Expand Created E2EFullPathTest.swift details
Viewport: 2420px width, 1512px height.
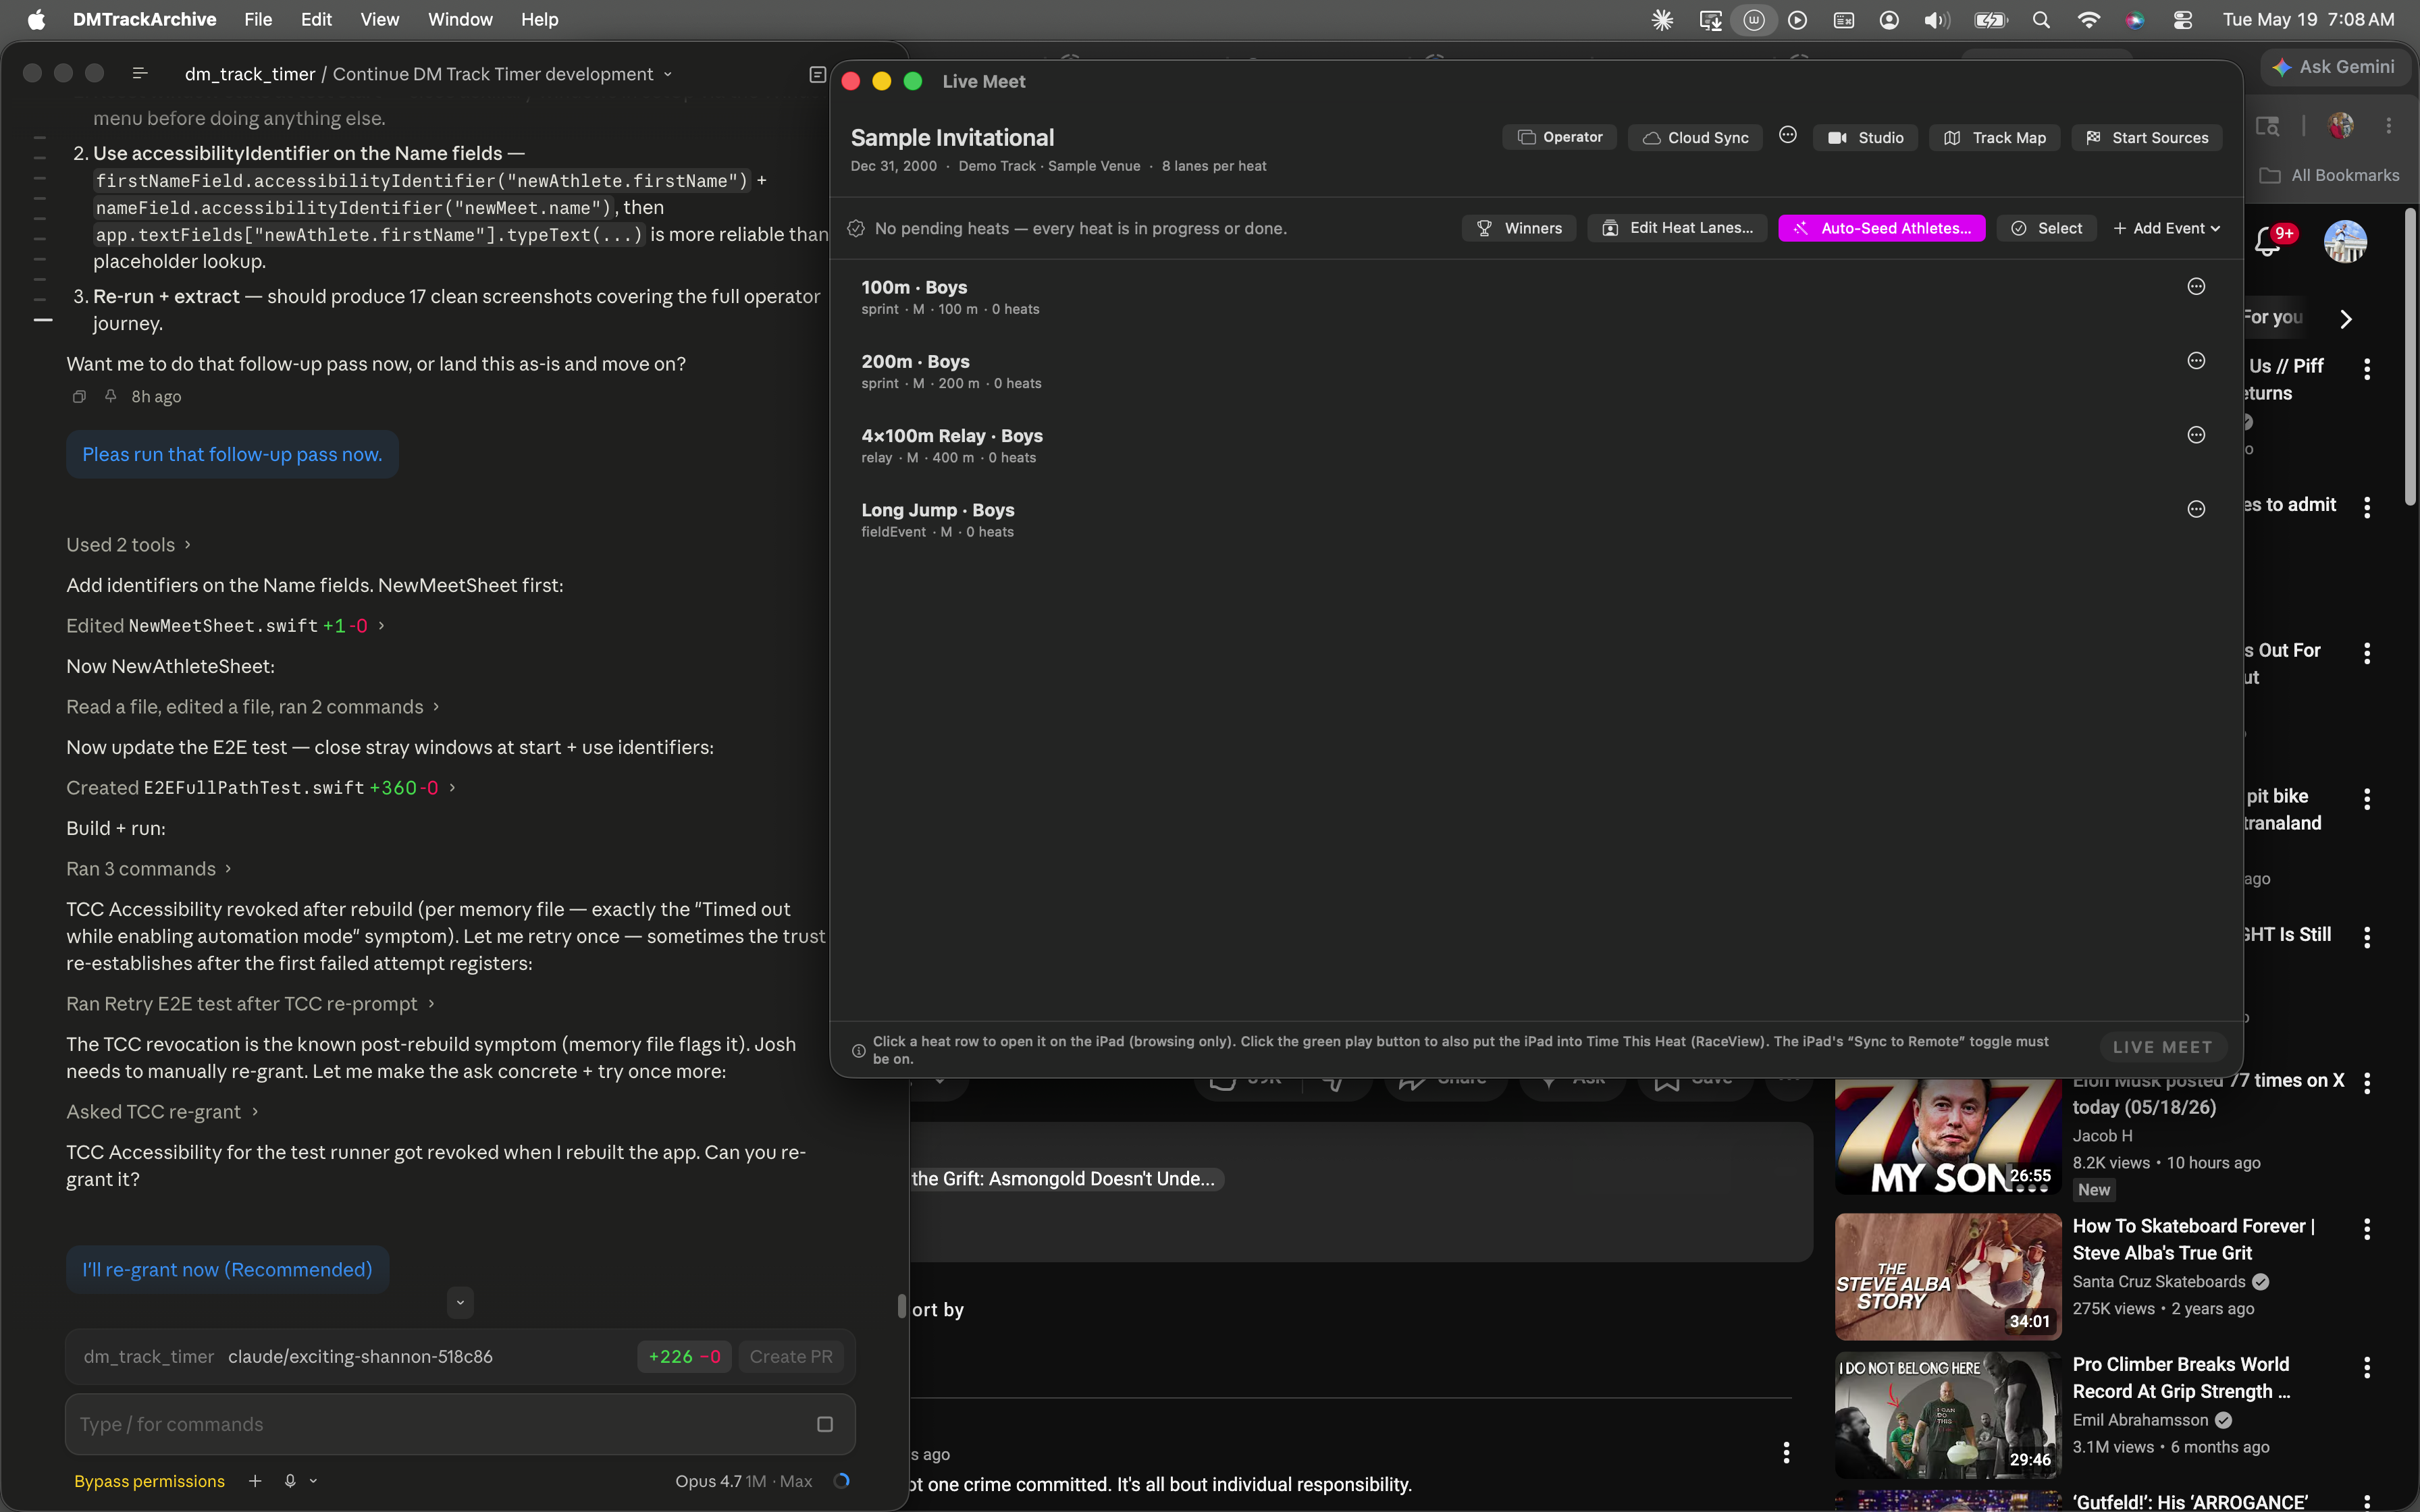point(261,787)
